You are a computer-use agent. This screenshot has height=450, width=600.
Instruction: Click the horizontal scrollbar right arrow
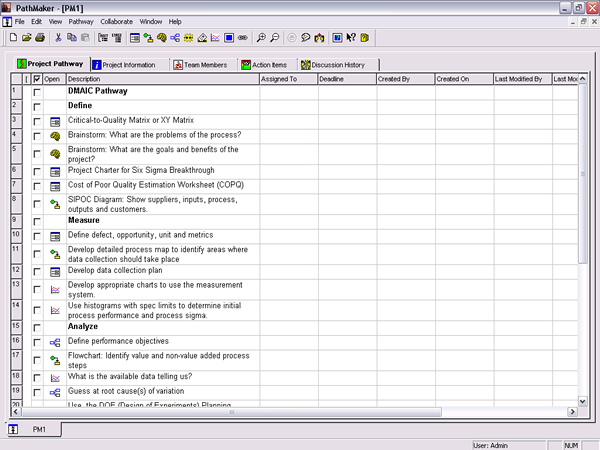tap(572, 412)
